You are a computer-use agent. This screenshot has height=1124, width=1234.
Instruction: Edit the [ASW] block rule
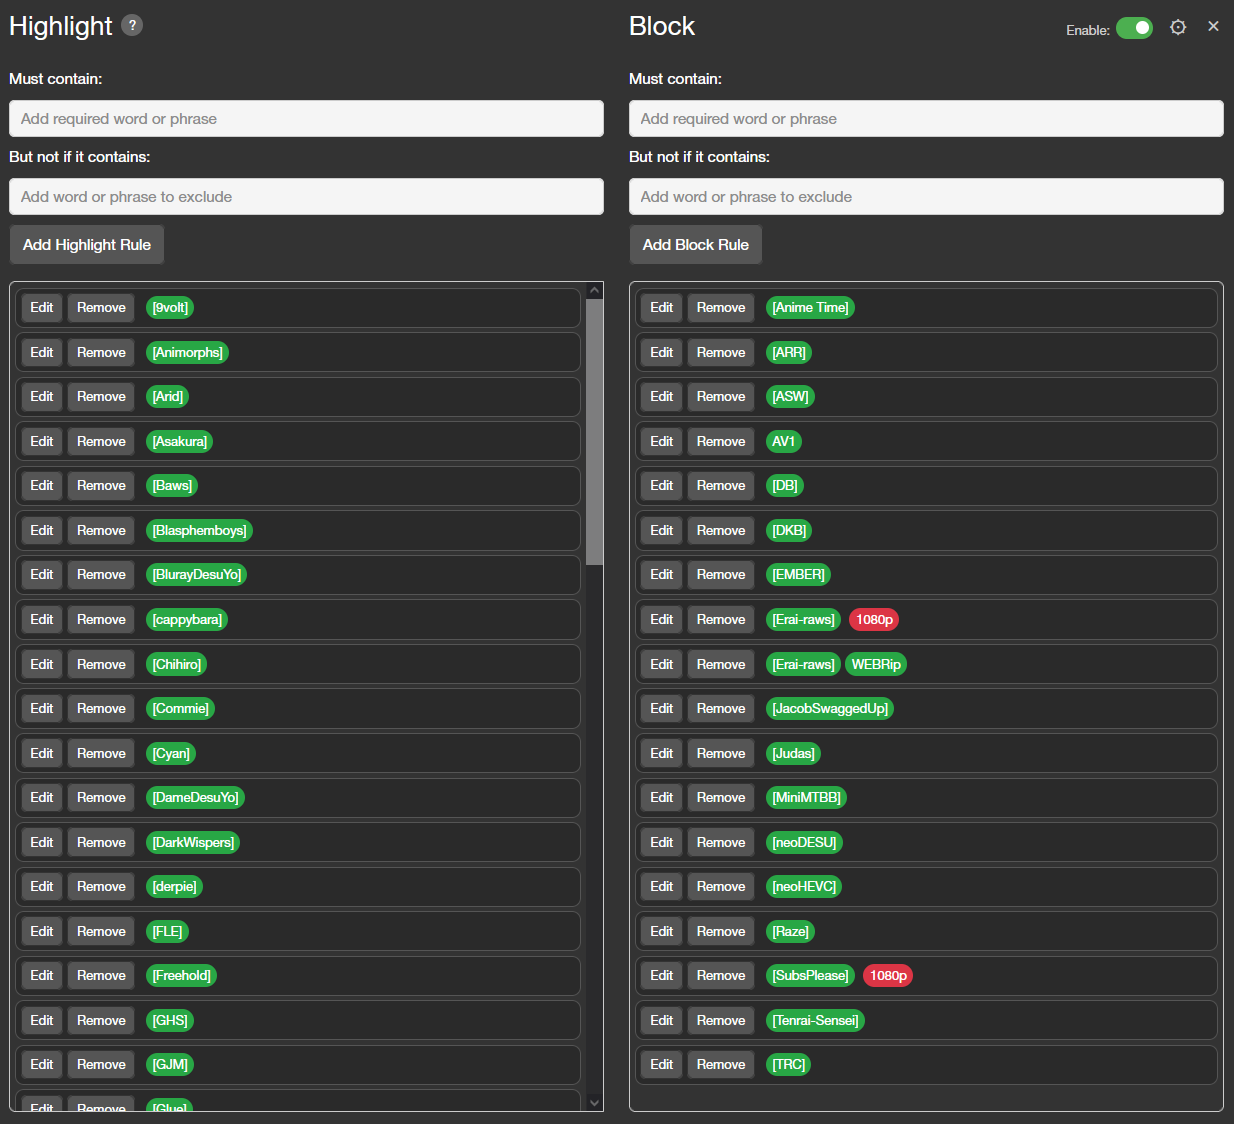point(662,396)
